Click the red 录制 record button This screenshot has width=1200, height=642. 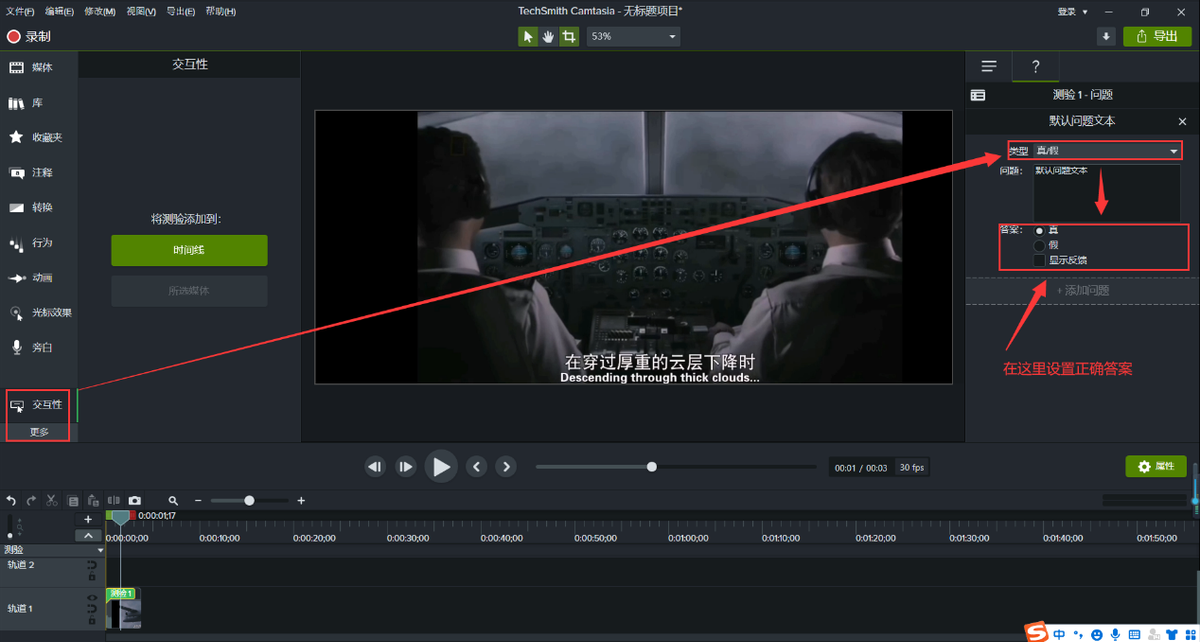click(28, 36)
